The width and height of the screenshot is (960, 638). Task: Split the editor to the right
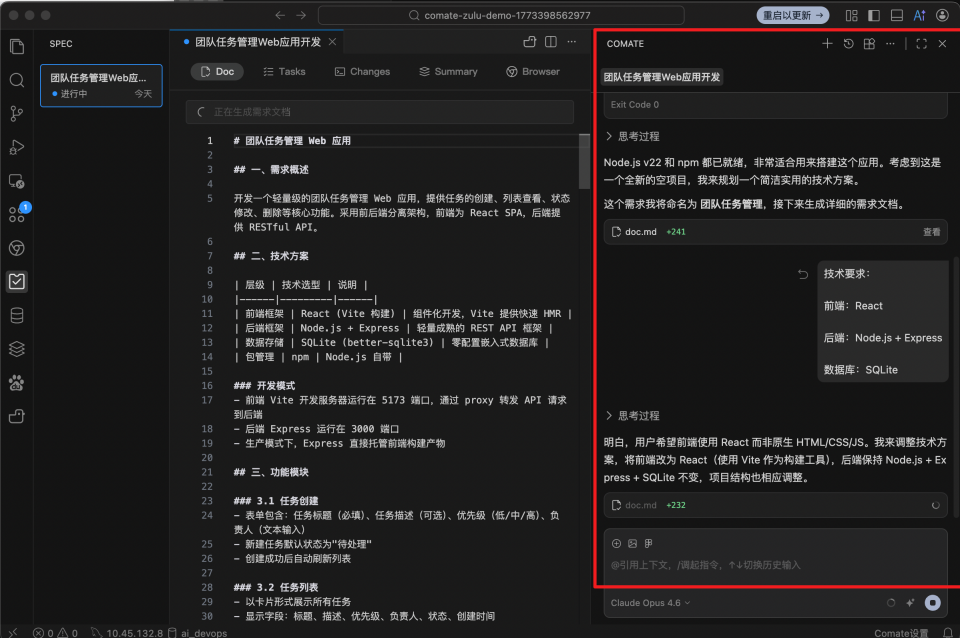click(x=551, y=42)
